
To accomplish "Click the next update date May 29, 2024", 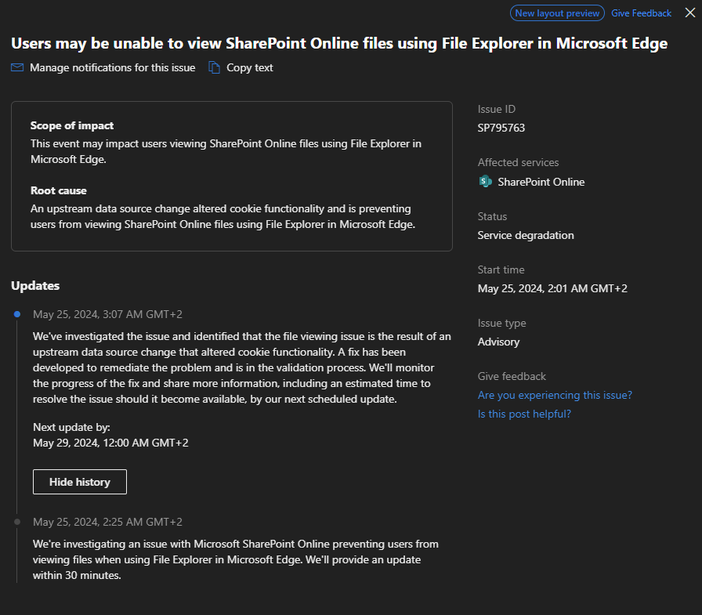I will (x=111, y=443).
